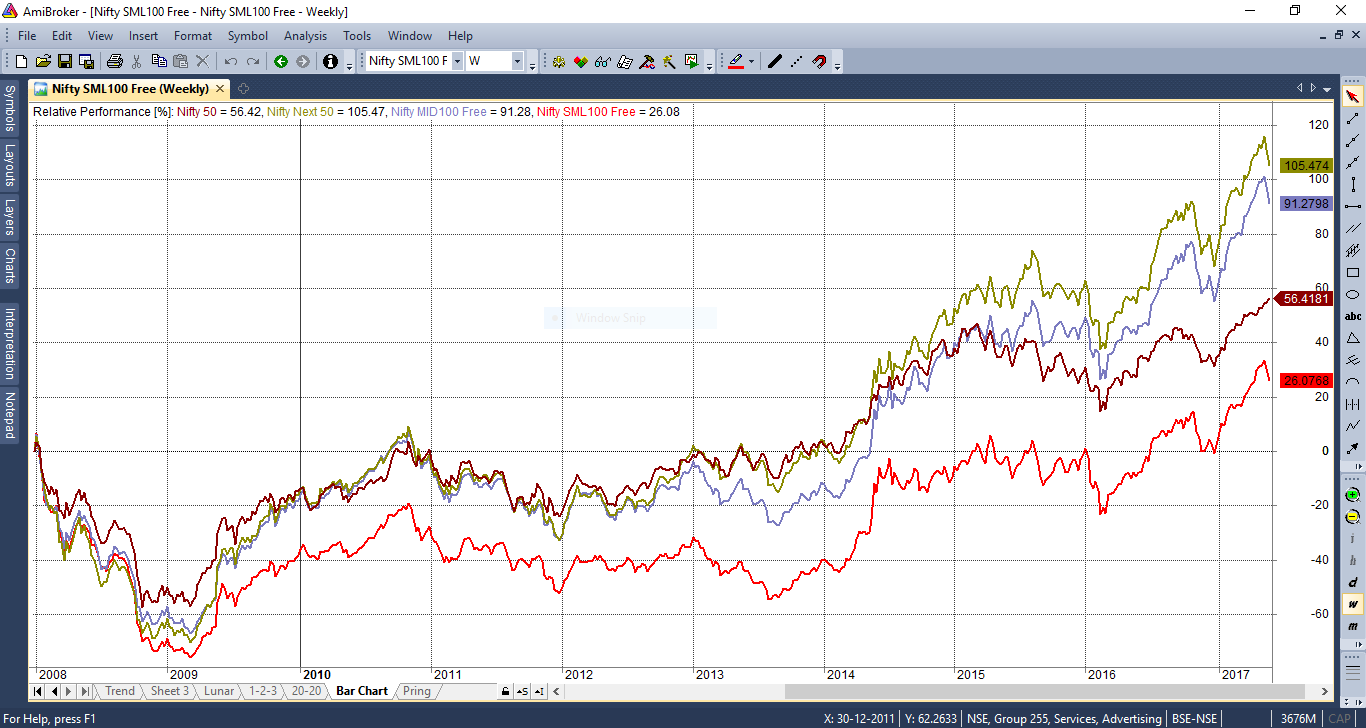
Task: Select the dotted line style icon
Action: [797, 61]
